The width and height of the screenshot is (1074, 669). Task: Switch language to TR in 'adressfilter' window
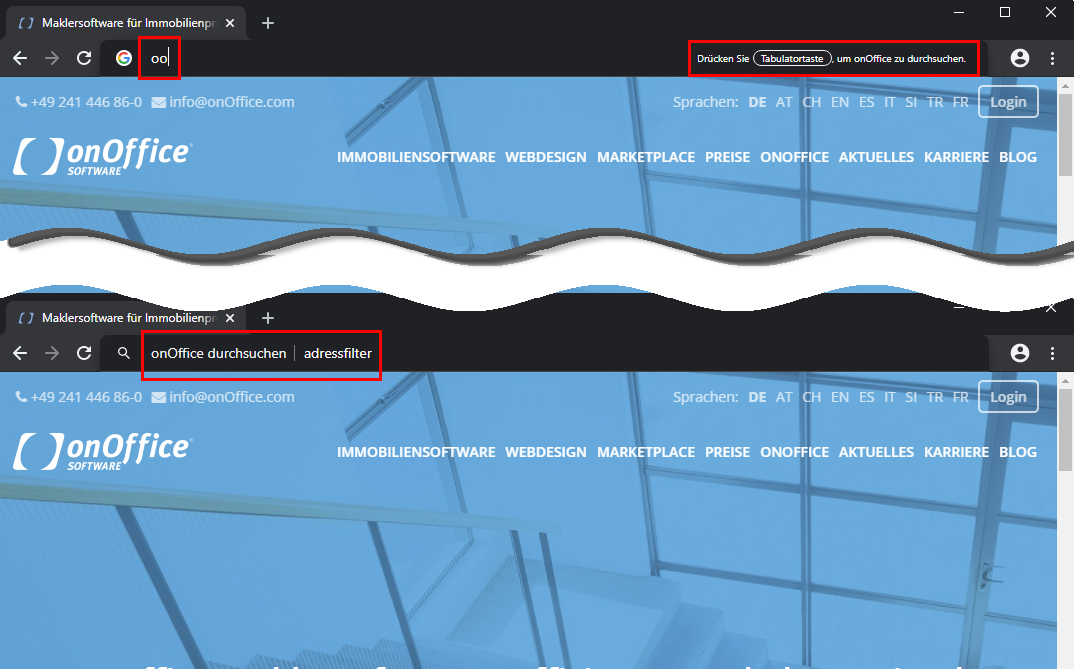coord(935,397)
